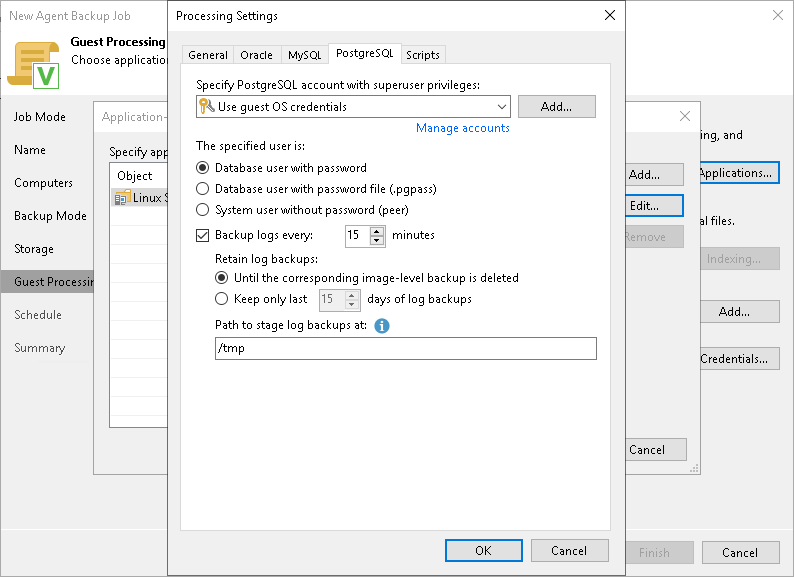Image resolution: width=794 pixels, height=577 pixels.
Task: Click resize grip of Application-Aware Processing window
Action: click(x=694, y=469)
